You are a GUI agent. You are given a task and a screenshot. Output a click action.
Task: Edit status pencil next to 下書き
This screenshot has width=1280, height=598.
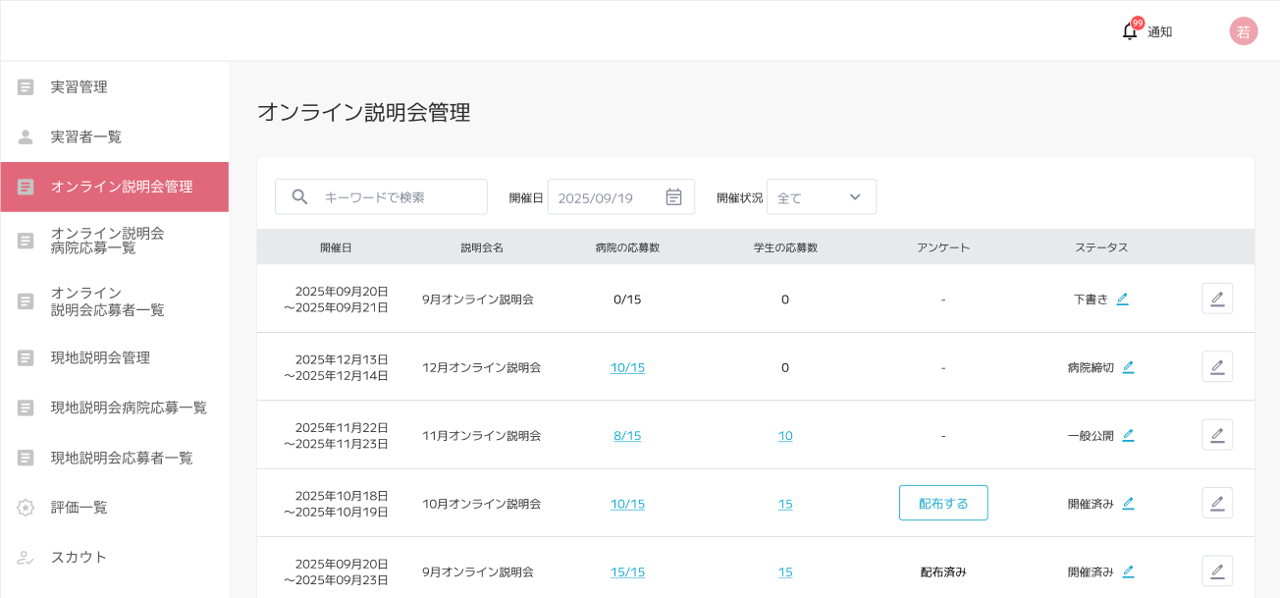[x=1122, y=299]
